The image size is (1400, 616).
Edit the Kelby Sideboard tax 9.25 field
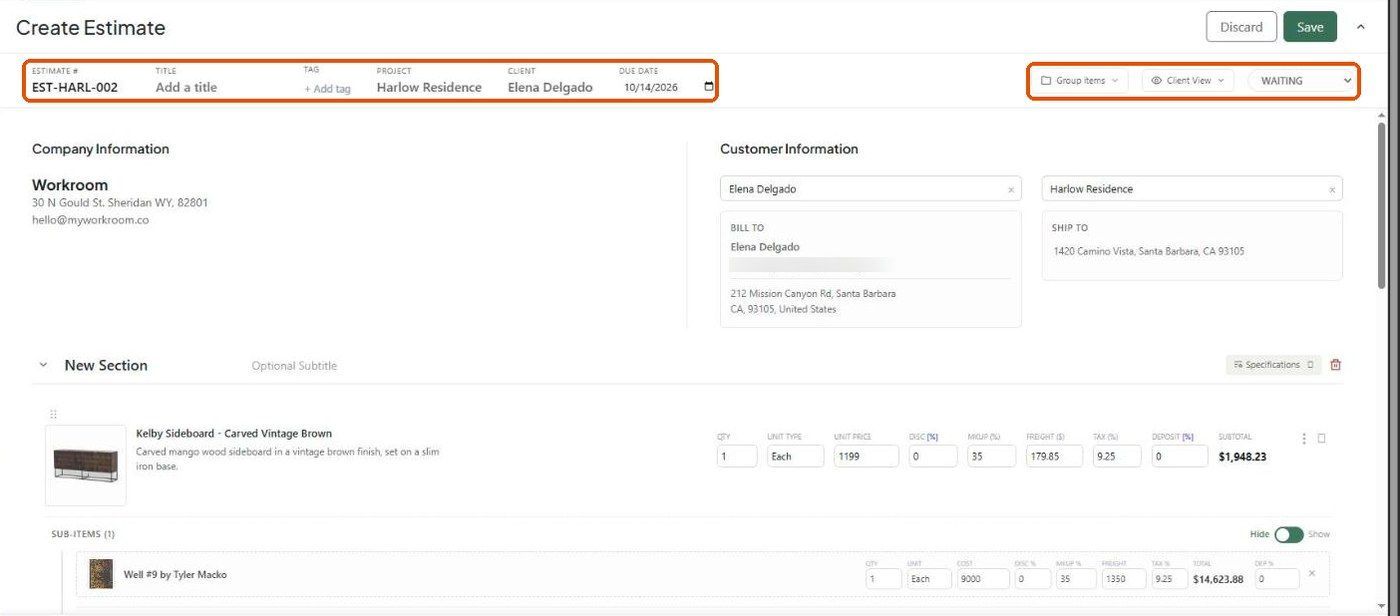click(1117, 456)
